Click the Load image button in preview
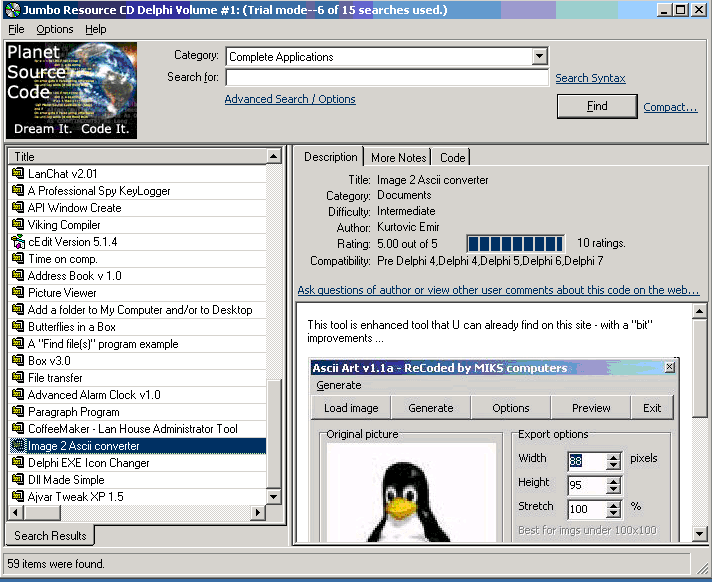712x582 pixels. pyautogui.click(x=351, y=408)
